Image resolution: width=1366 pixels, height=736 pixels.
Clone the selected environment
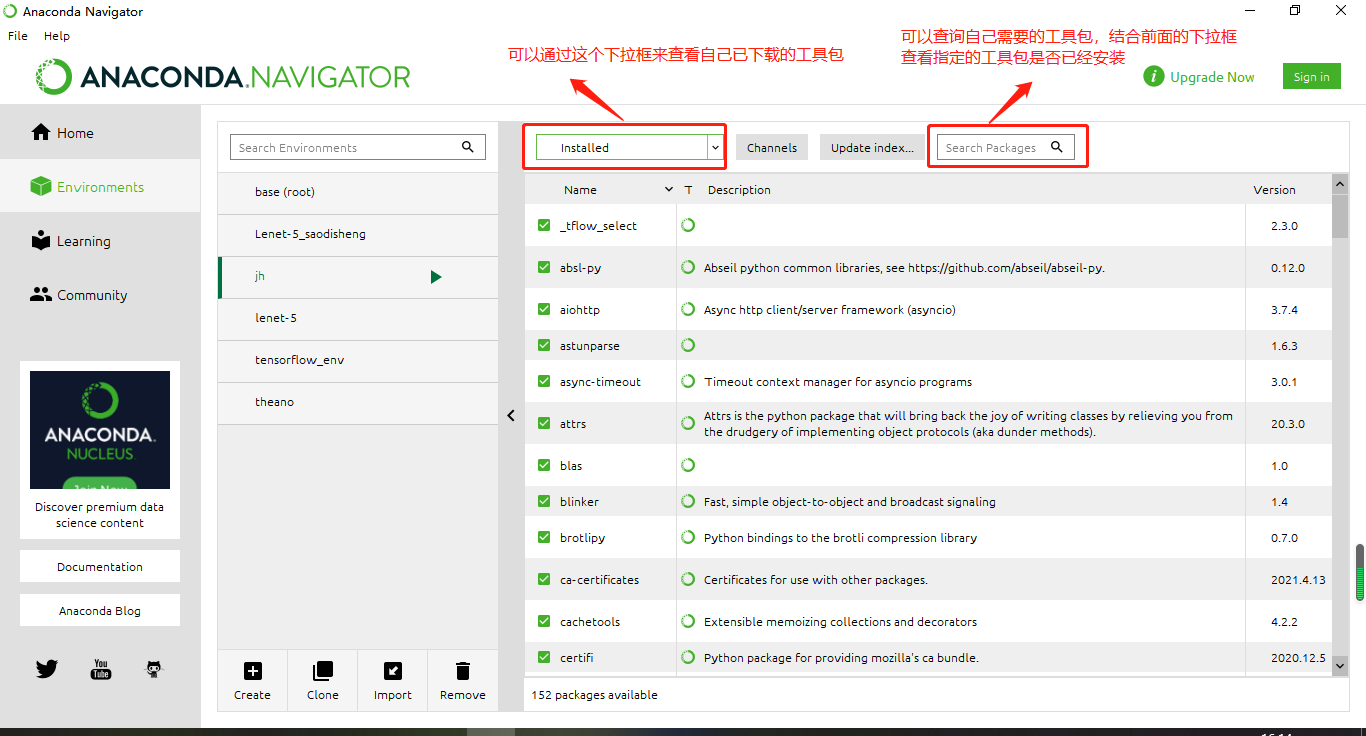(322, 680)
